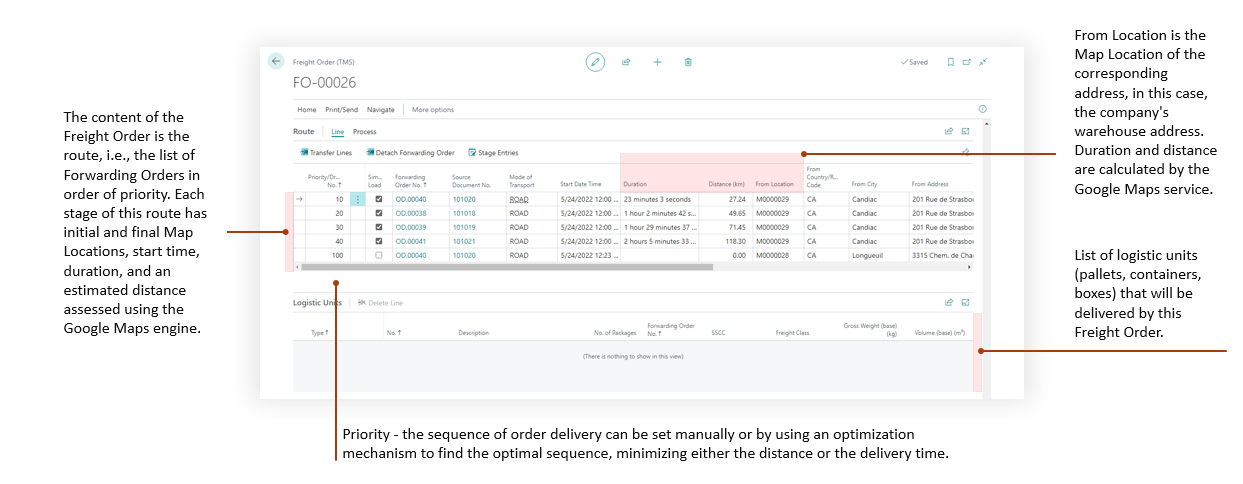Open row options menu for priority 10
Image resolution: width=1243 pixels, height=484 pixels.
[x=358, y=199]
